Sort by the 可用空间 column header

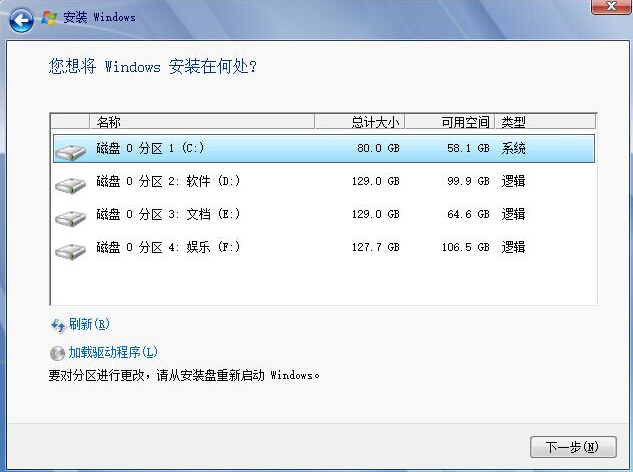tap(450, 122)
